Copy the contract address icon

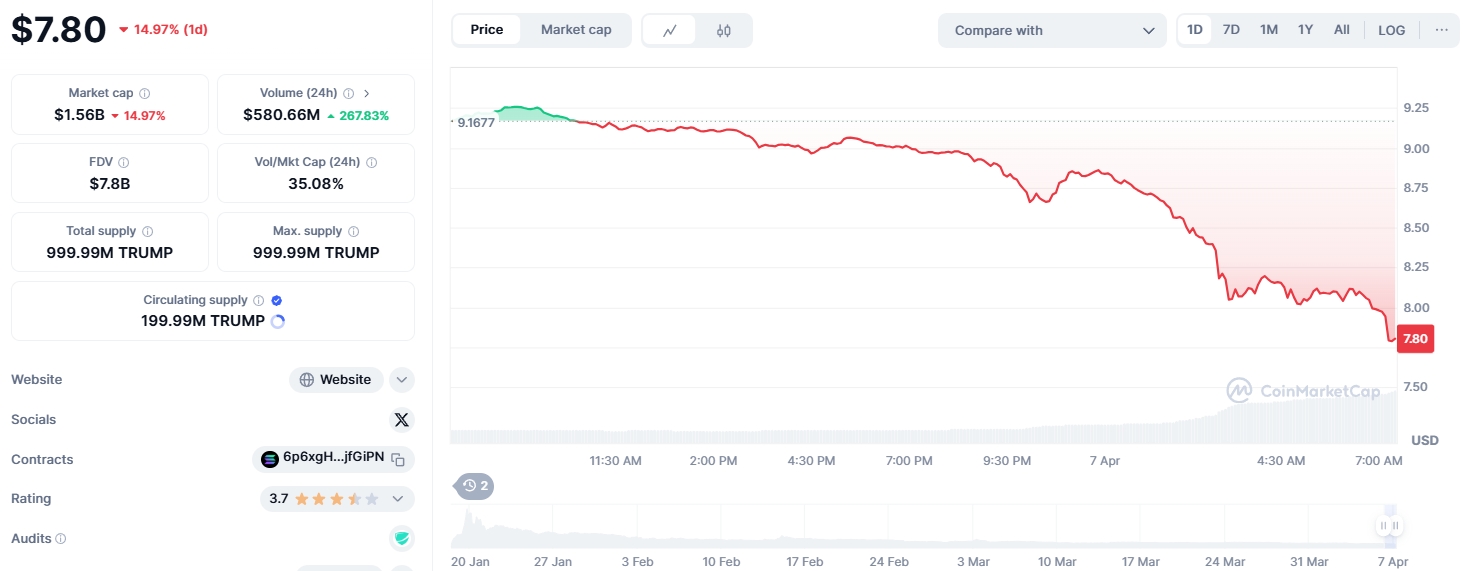tap(398, 459)
